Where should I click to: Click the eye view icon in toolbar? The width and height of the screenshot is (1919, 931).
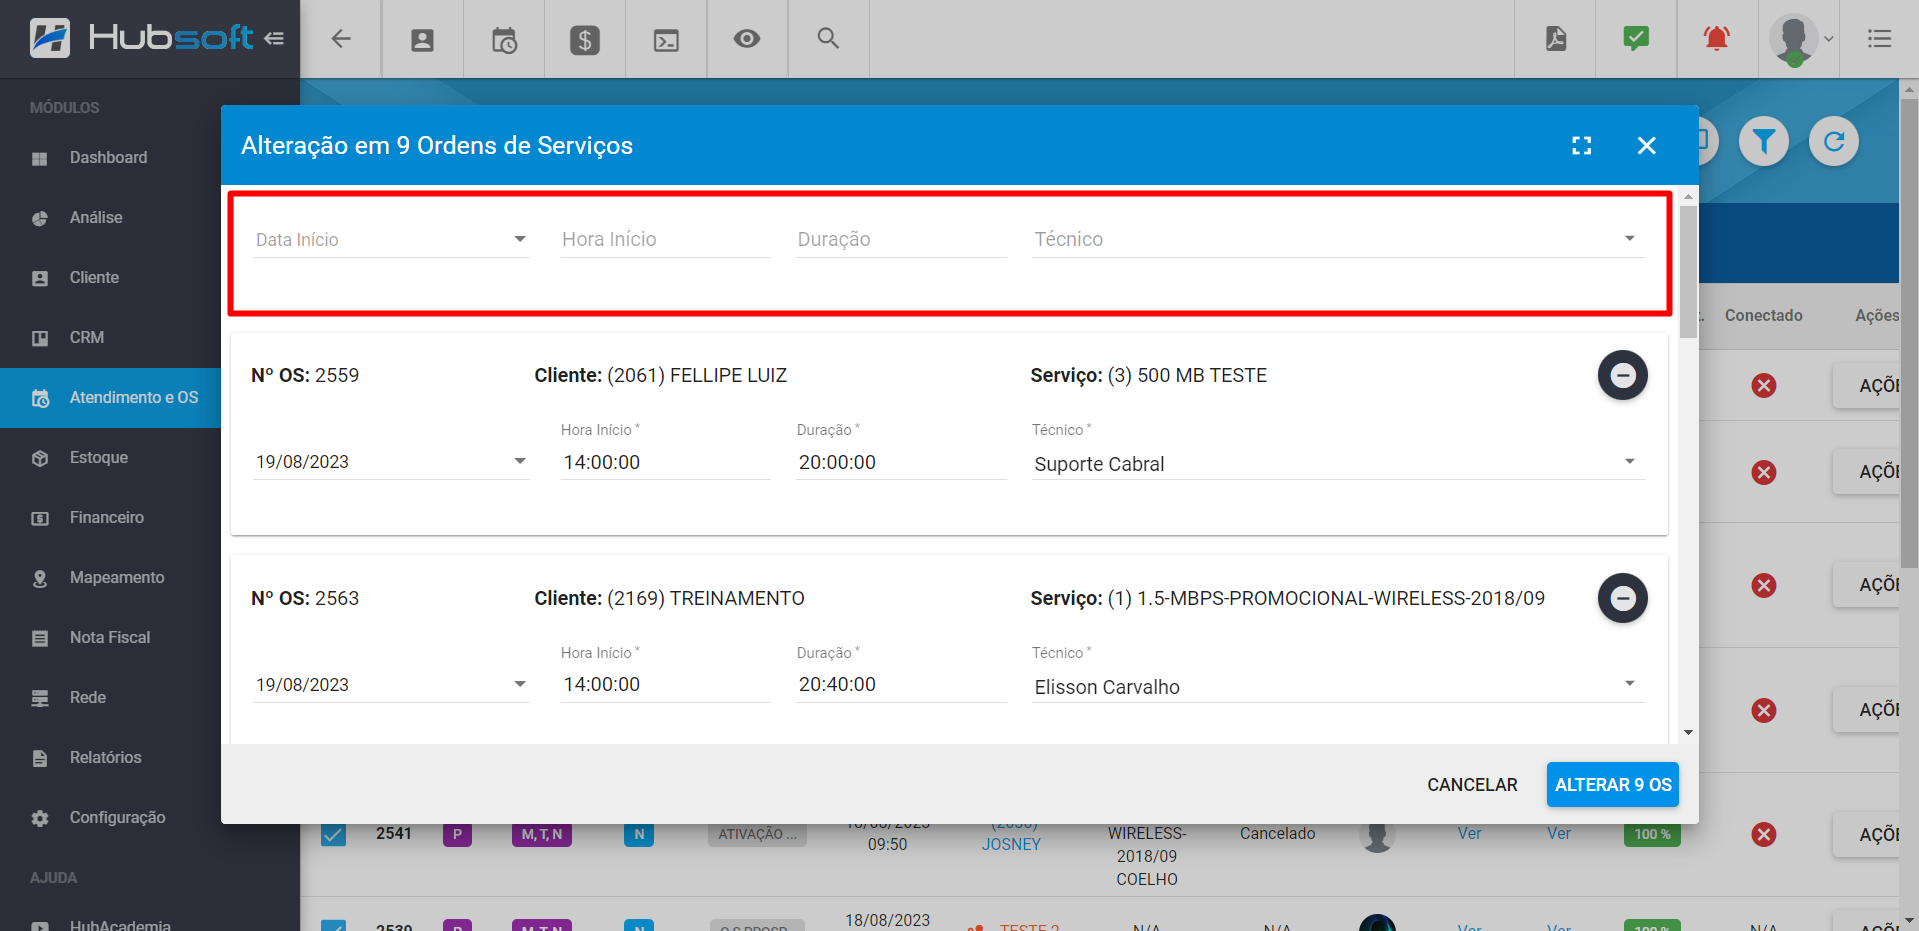[747, 39]
